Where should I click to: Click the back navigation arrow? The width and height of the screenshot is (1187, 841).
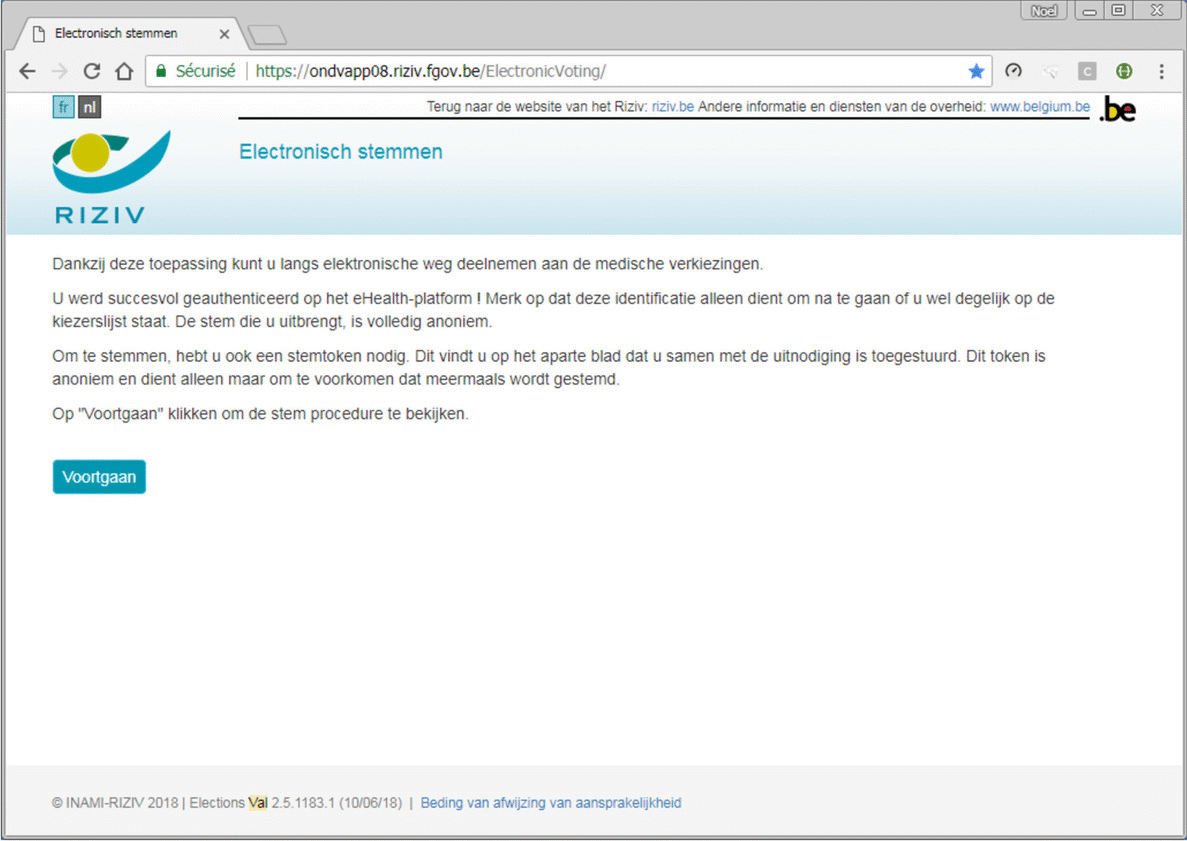point(27,71)
